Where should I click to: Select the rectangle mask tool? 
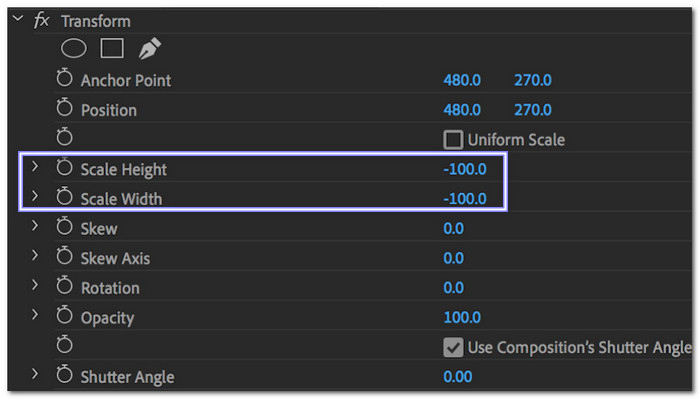[112, 48]
